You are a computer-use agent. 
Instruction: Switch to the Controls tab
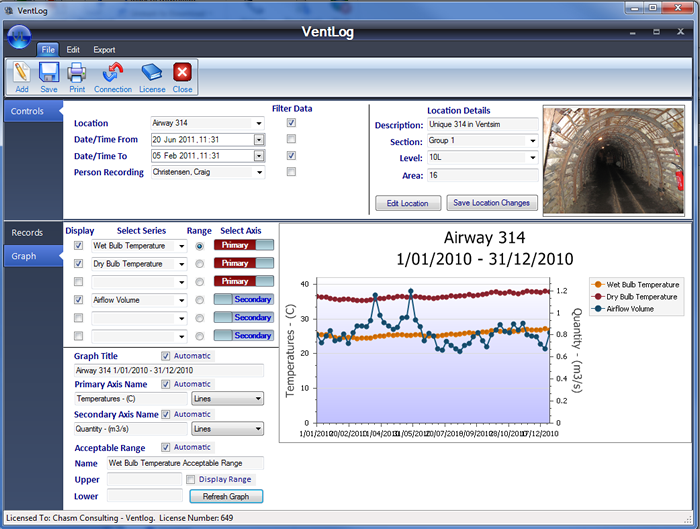31,111
